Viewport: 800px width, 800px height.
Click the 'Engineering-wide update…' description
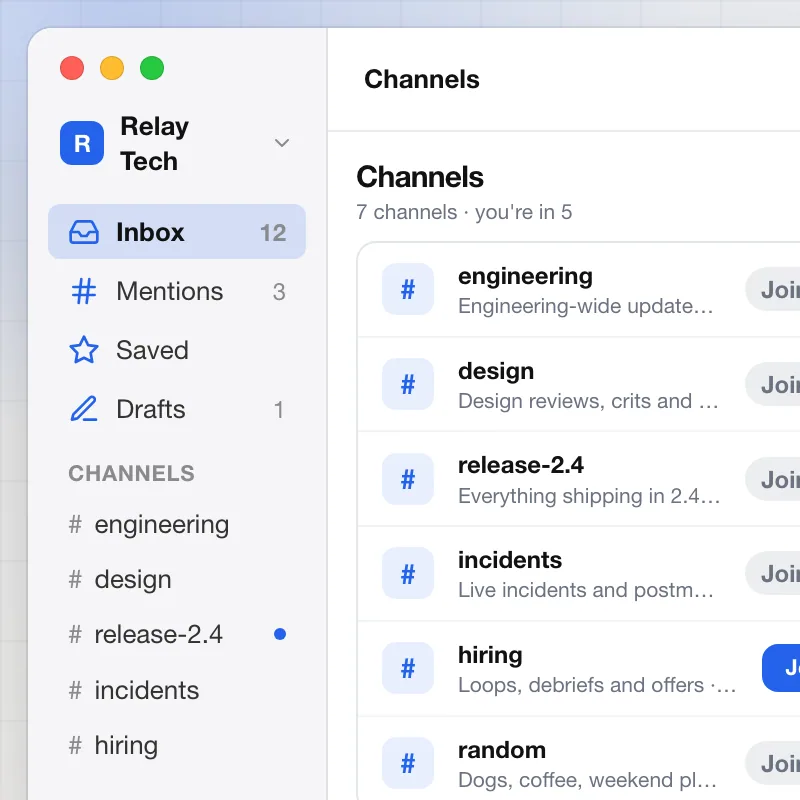pyautogui.click(x=585, y=306)
